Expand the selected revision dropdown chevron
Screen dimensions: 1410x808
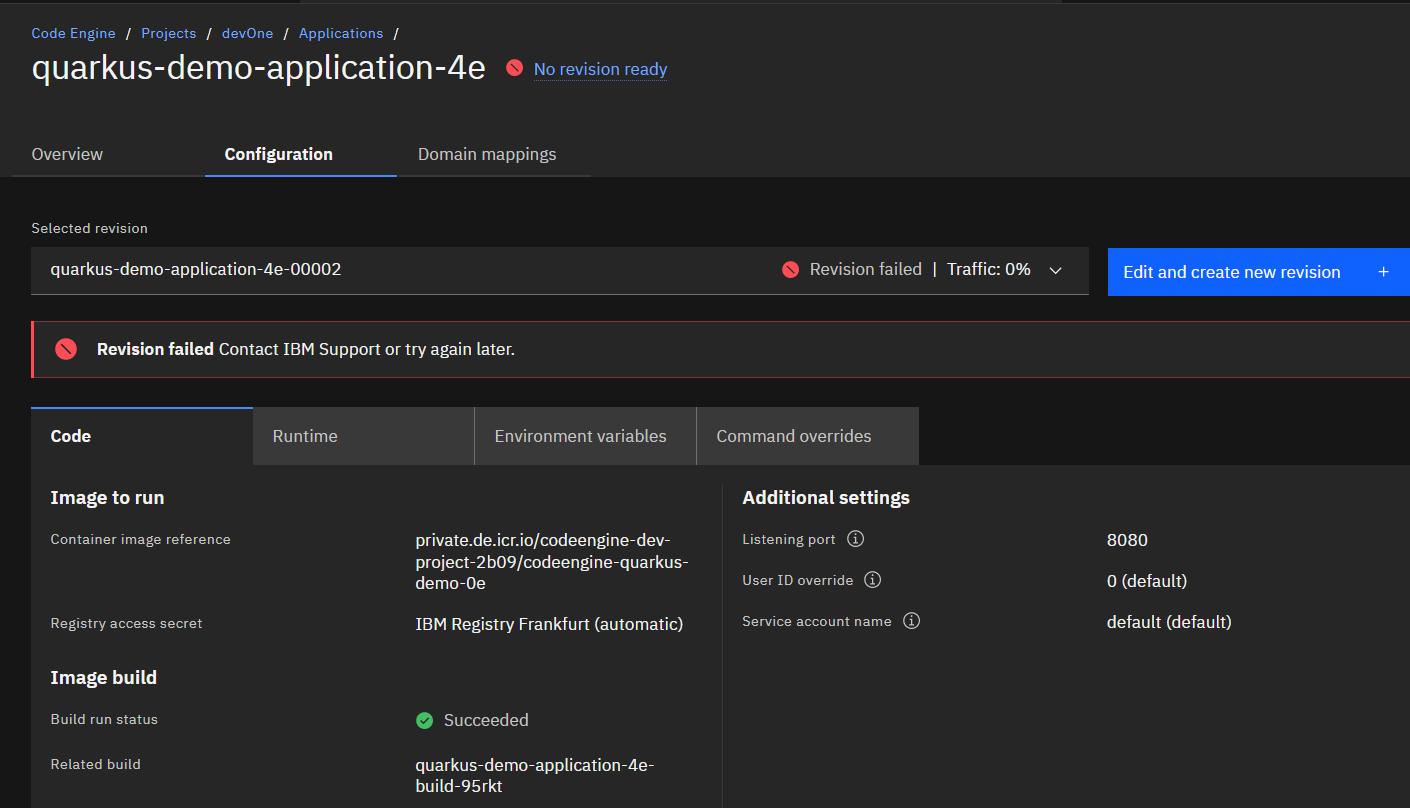pyautogui.click(x=1055, y=270)
